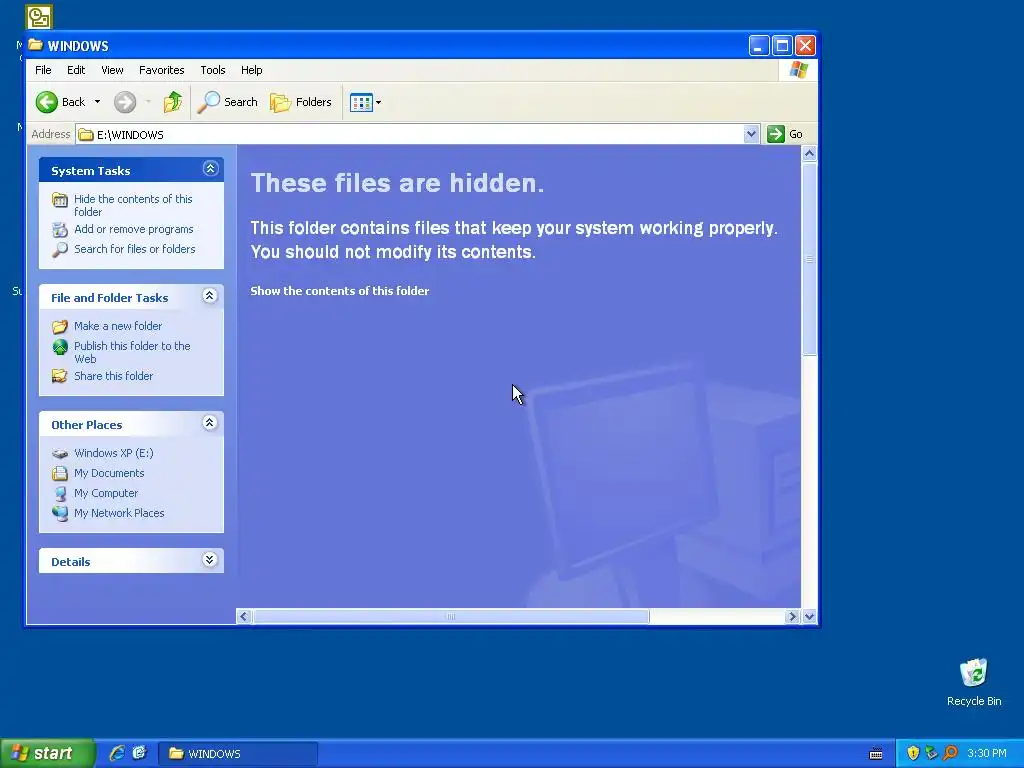Click the Make a new folder icon
The image size is (1024, 768).
(x=59, y=327)
